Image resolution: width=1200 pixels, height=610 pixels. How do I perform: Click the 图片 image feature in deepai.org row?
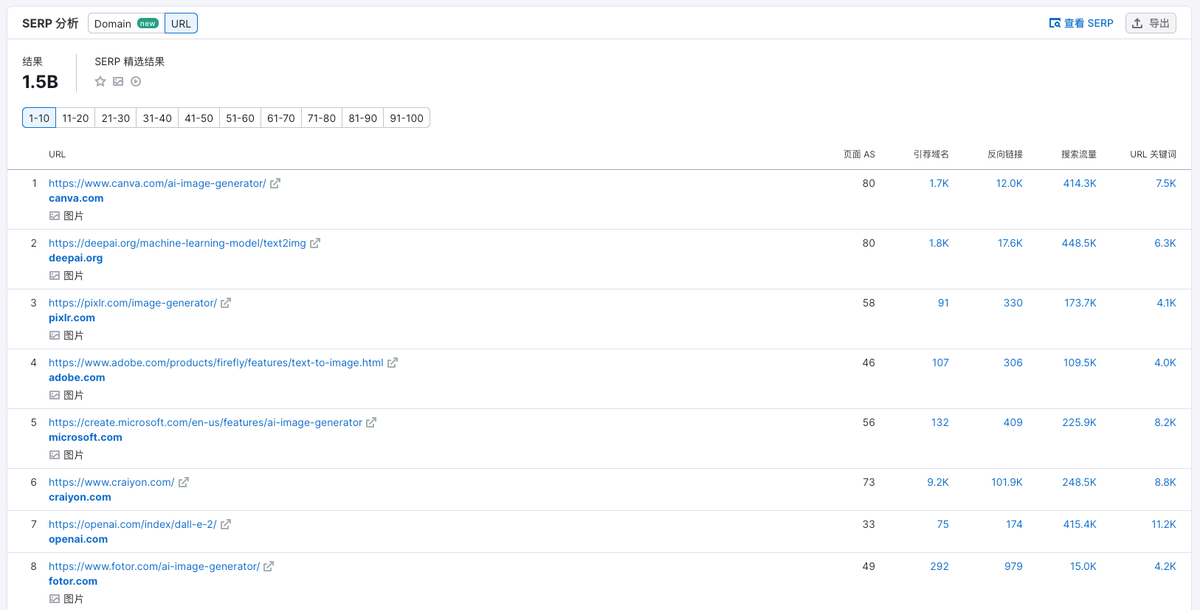pos(66,275)
